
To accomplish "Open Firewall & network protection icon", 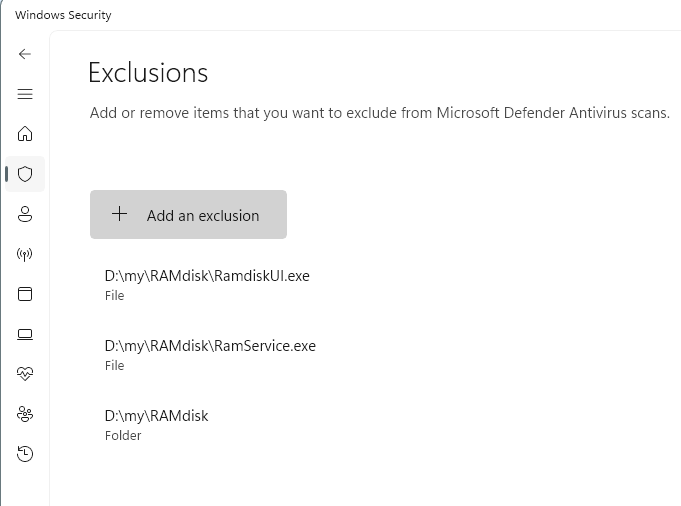I will click(25, 254).
